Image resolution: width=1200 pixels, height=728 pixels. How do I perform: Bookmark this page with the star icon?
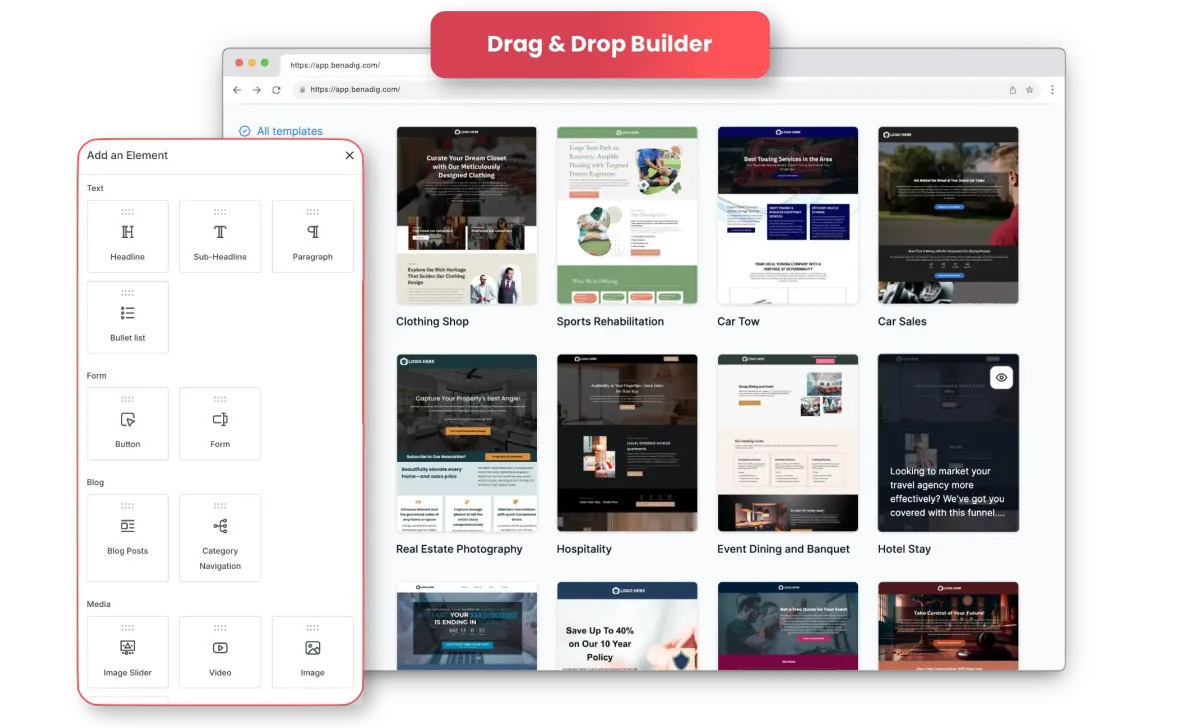tap(1029, 90)
